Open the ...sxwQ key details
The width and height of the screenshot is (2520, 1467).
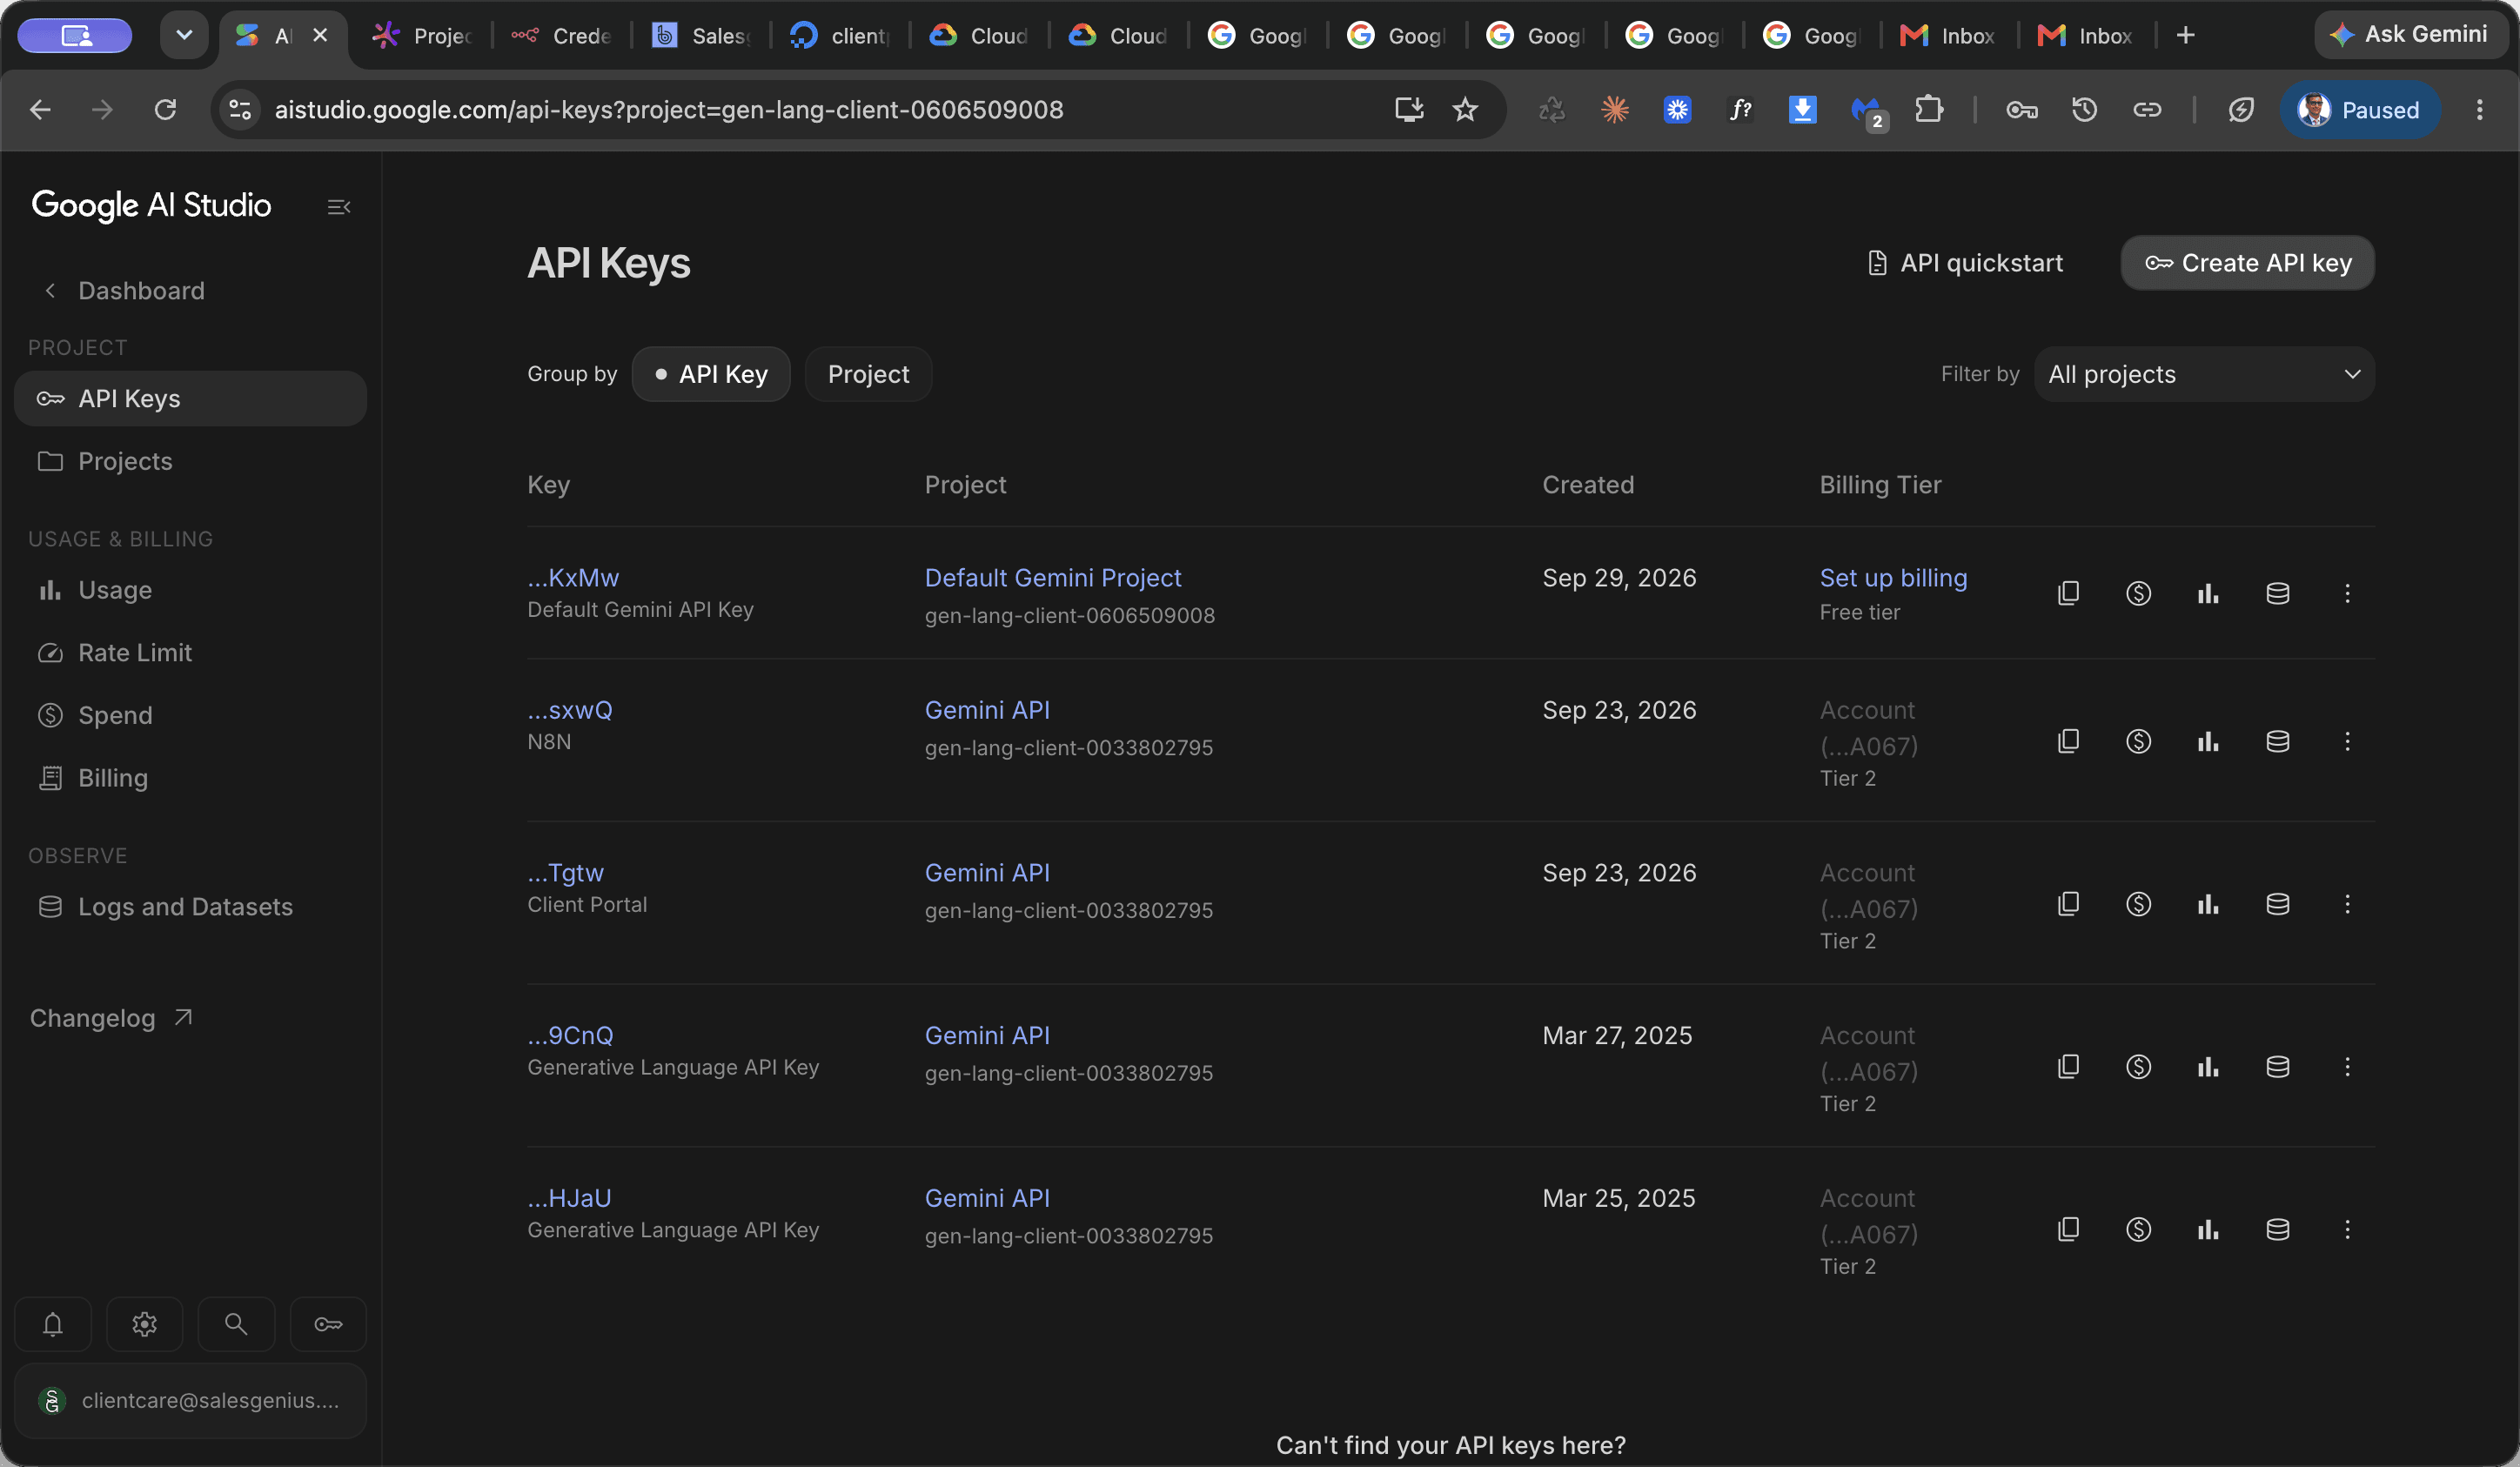(x=570, y=710)
